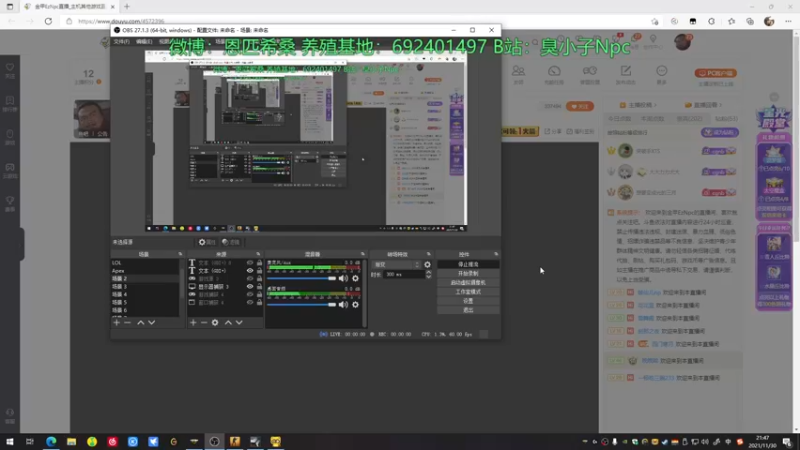Enable 工作室模式 in OBS controls

click(468, 292)
